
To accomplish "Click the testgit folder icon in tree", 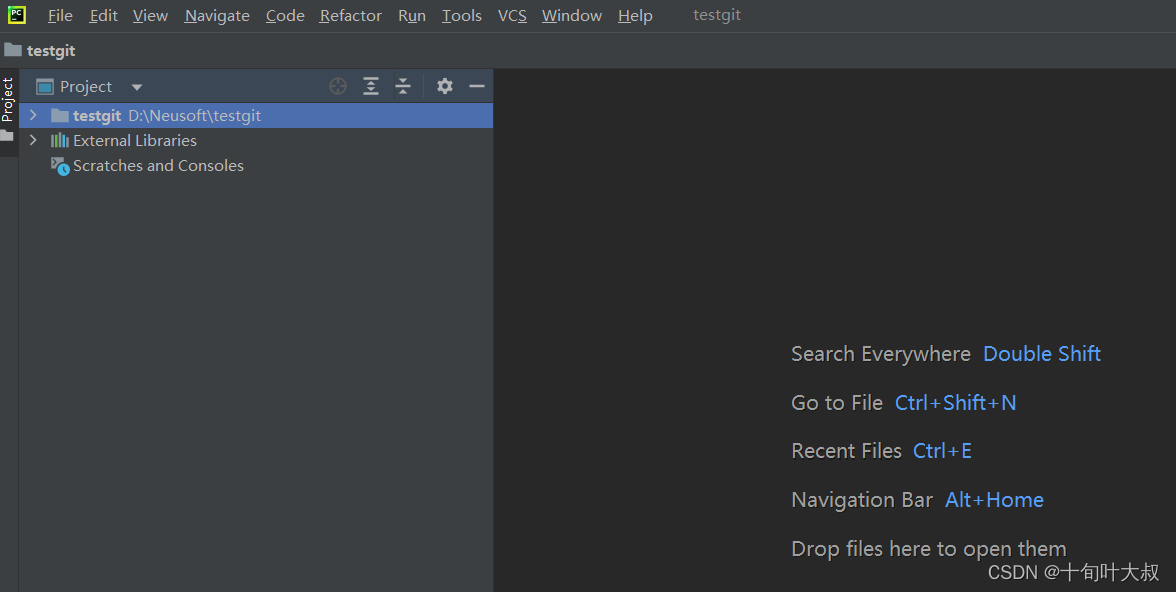I will pos(60,116).
